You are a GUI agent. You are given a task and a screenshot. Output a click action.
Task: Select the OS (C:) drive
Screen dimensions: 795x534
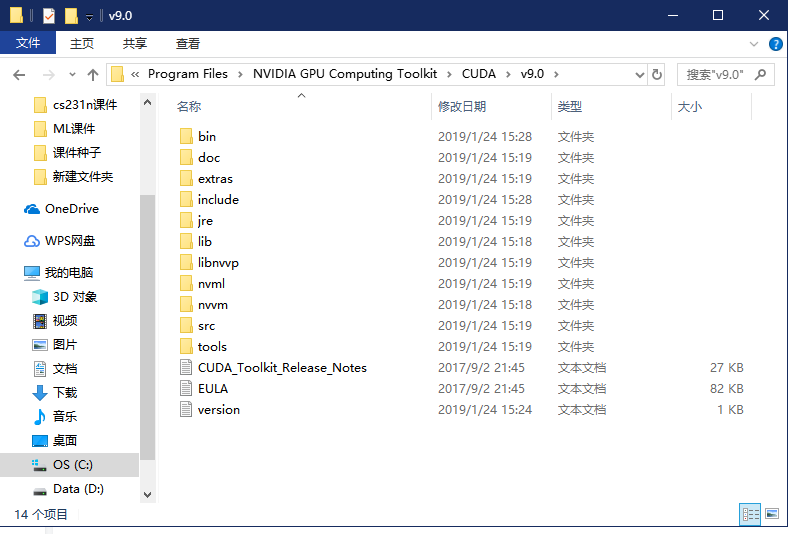pyautogui.click(x=69, y=465)
